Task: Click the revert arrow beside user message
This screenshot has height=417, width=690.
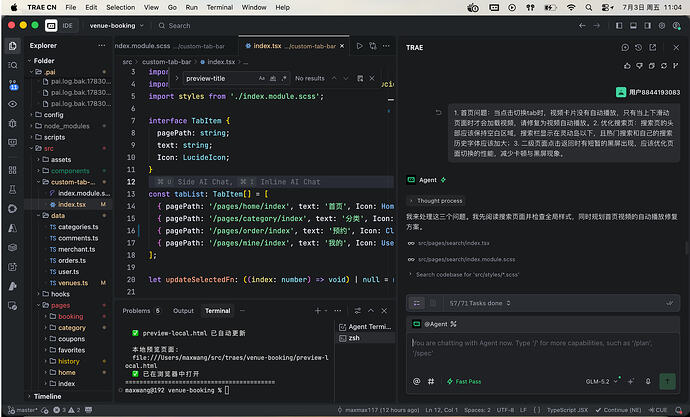Action: coord(438,113)
